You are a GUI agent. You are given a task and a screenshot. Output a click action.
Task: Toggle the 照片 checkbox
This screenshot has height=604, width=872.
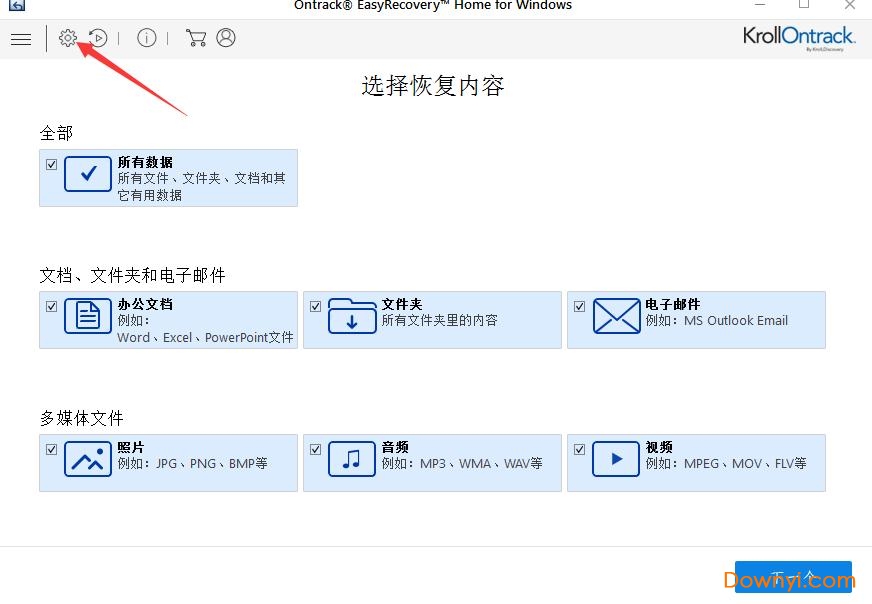pyautogui.click(x=51, y=449)
